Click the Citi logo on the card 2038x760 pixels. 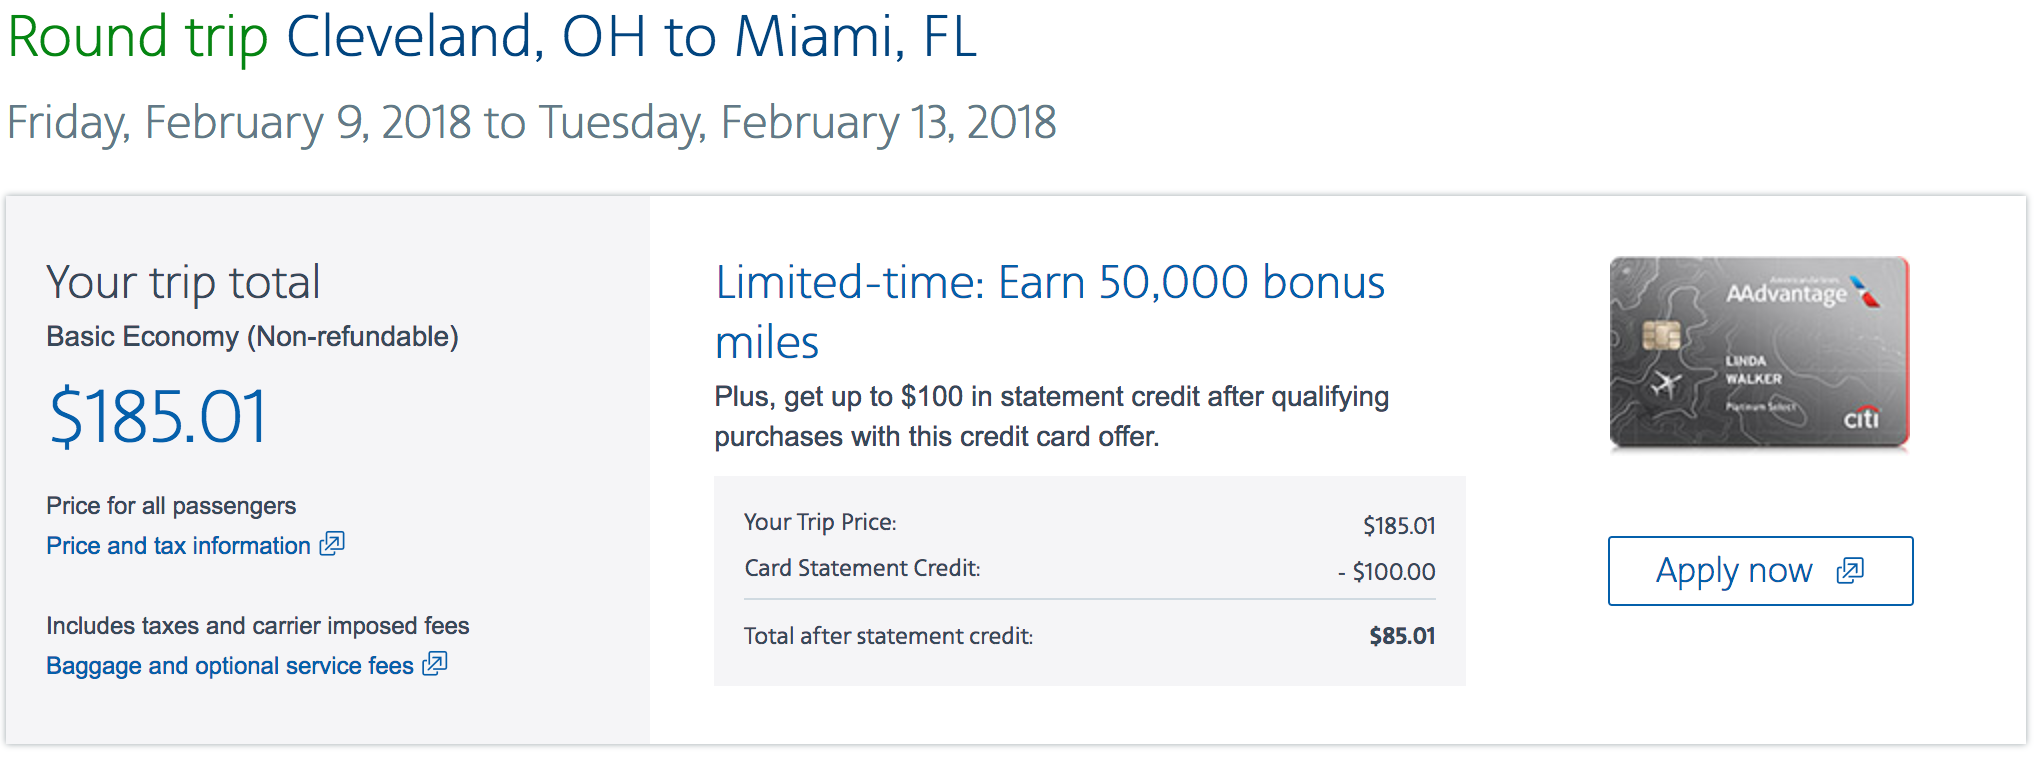pos(1861,418)
